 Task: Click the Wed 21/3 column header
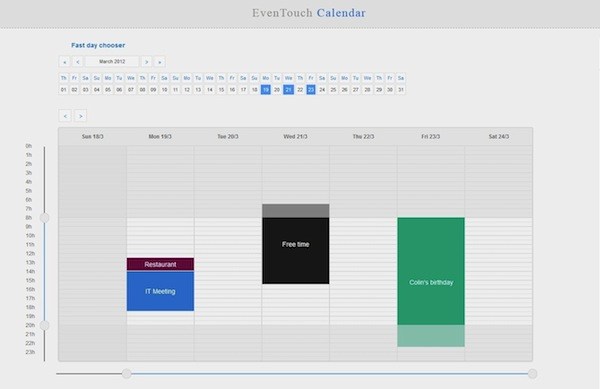295,137
